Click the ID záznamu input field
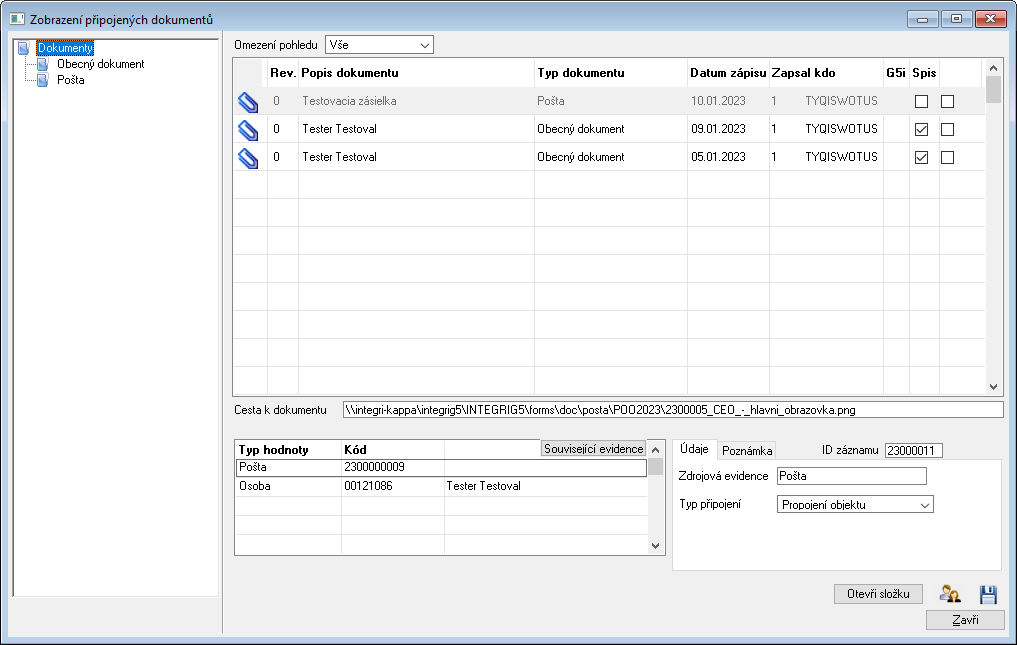 [x=913, y=450]
